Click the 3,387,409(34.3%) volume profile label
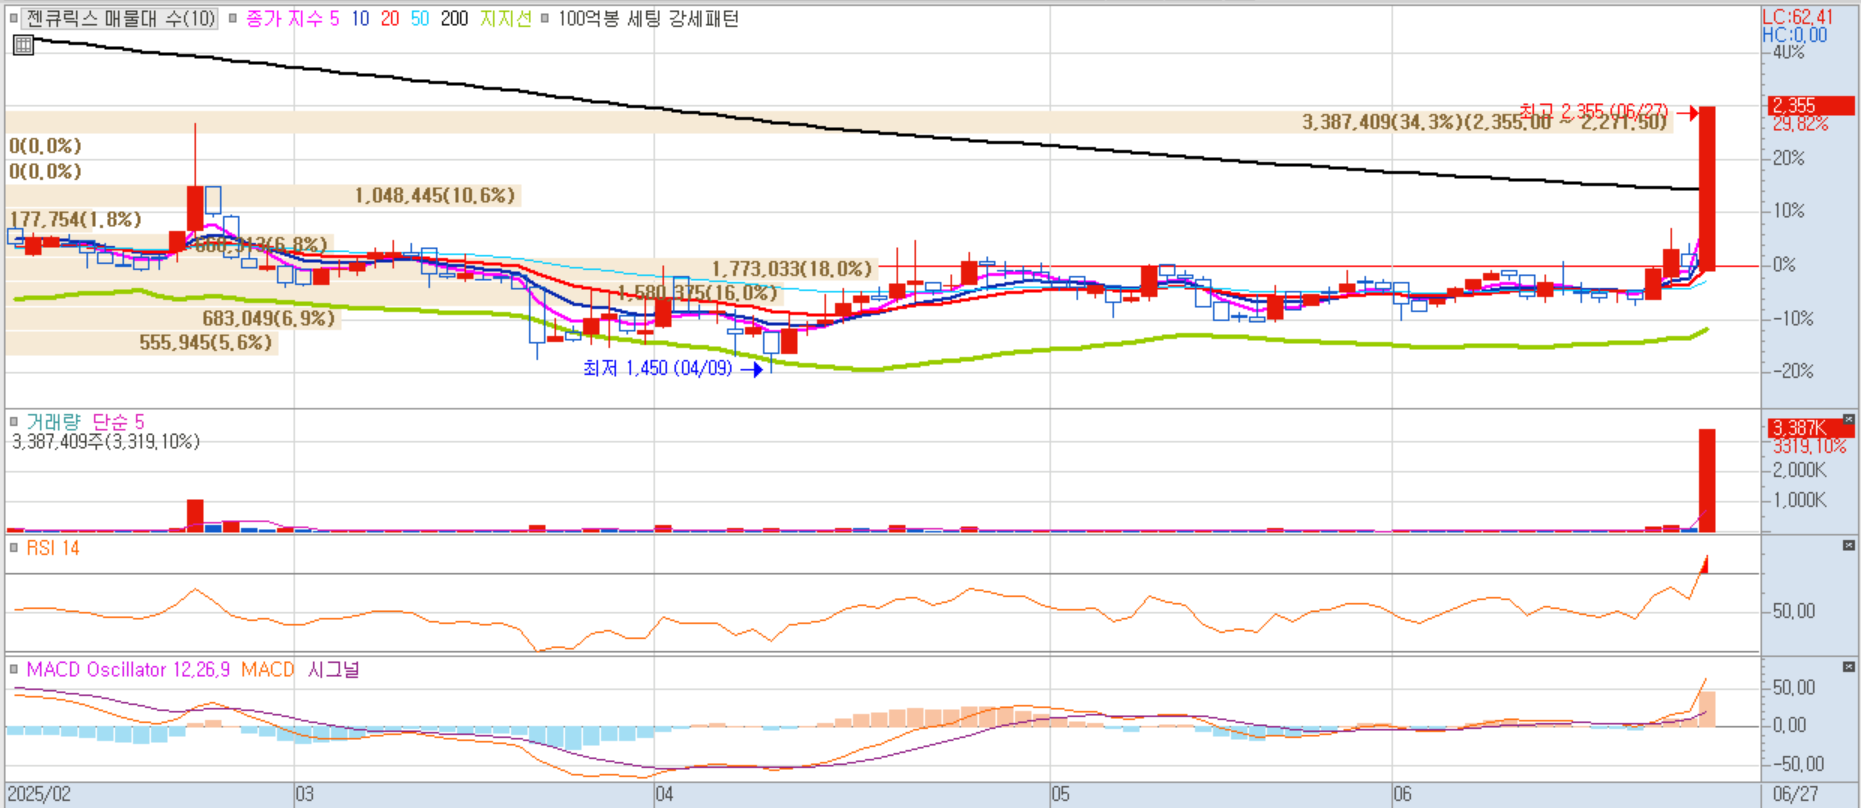The image size is (1861, 808). pos(1485,122)
